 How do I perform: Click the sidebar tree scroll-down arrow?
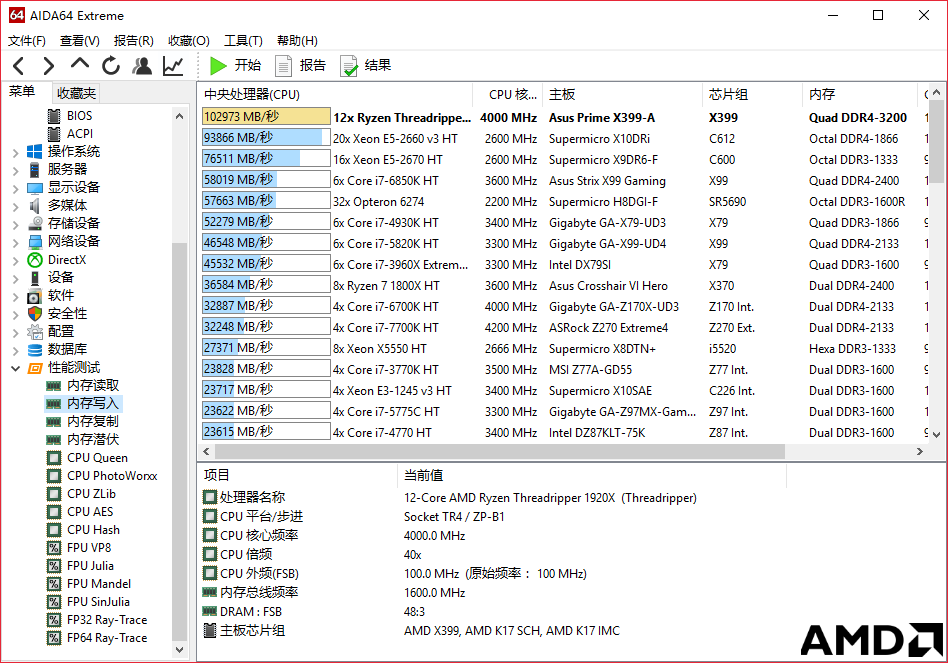click(x=180, y=650)
